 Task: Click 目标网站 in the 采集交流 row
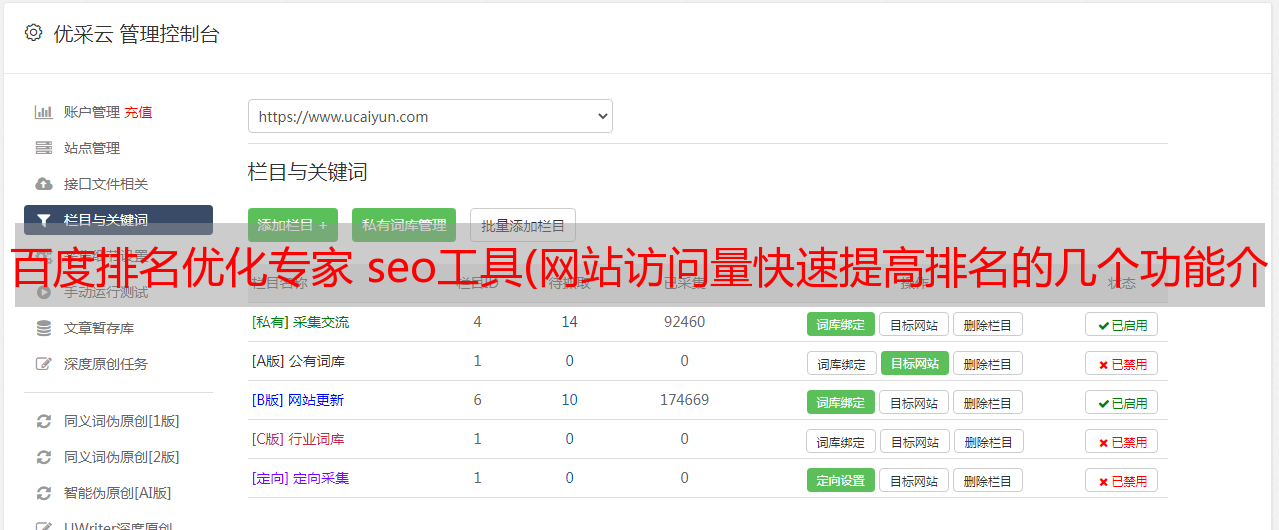pos(914,324)
